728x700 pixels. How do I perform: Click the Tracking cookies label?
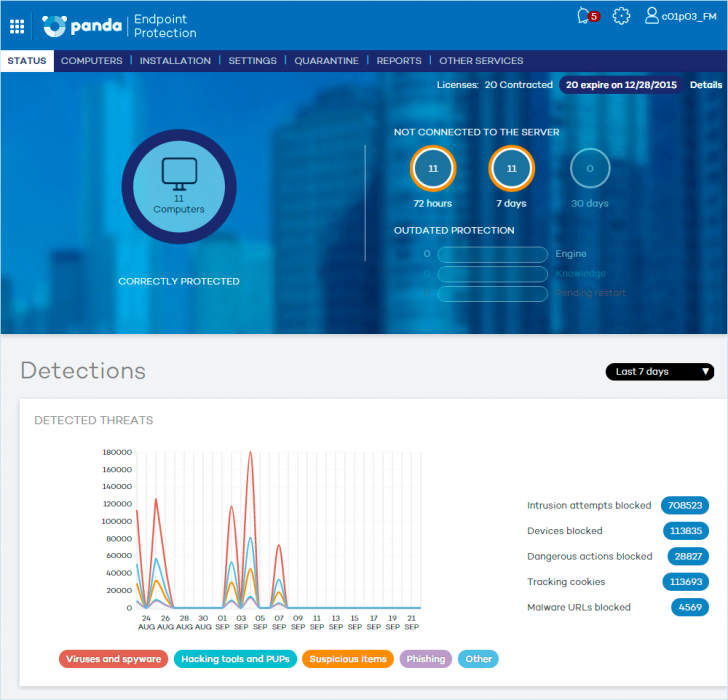(566, 582)
